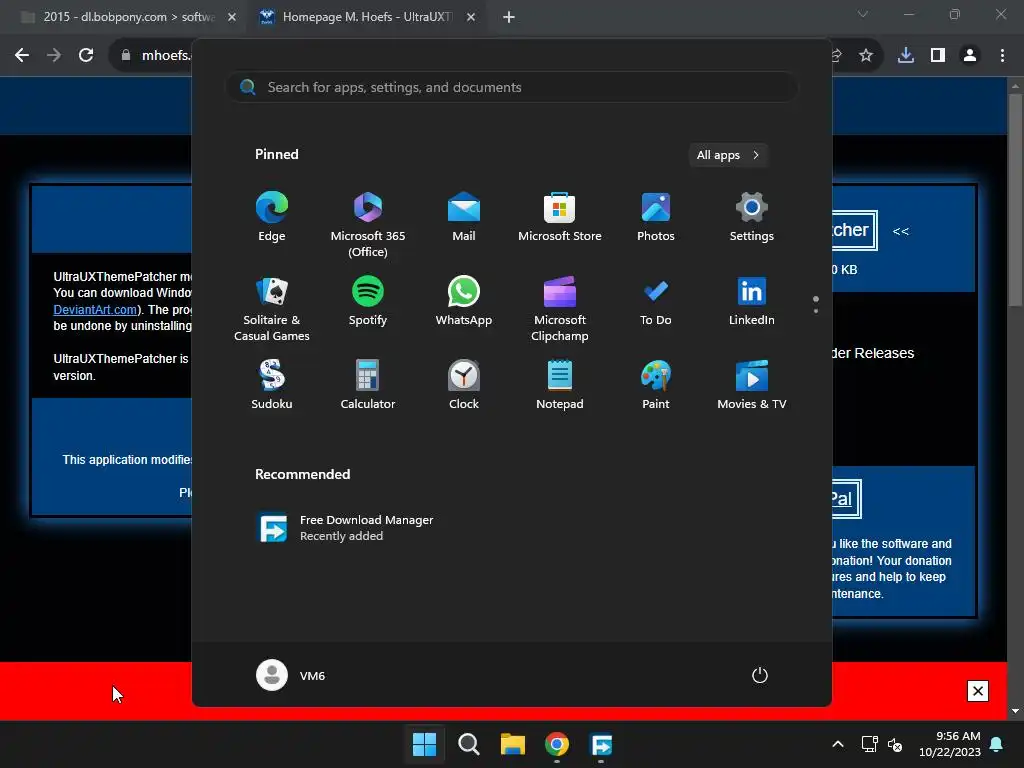This screenshot has height=768, width=1024.
Task: Open the VM6 user account menu
Action: click(x=291, y=675)
